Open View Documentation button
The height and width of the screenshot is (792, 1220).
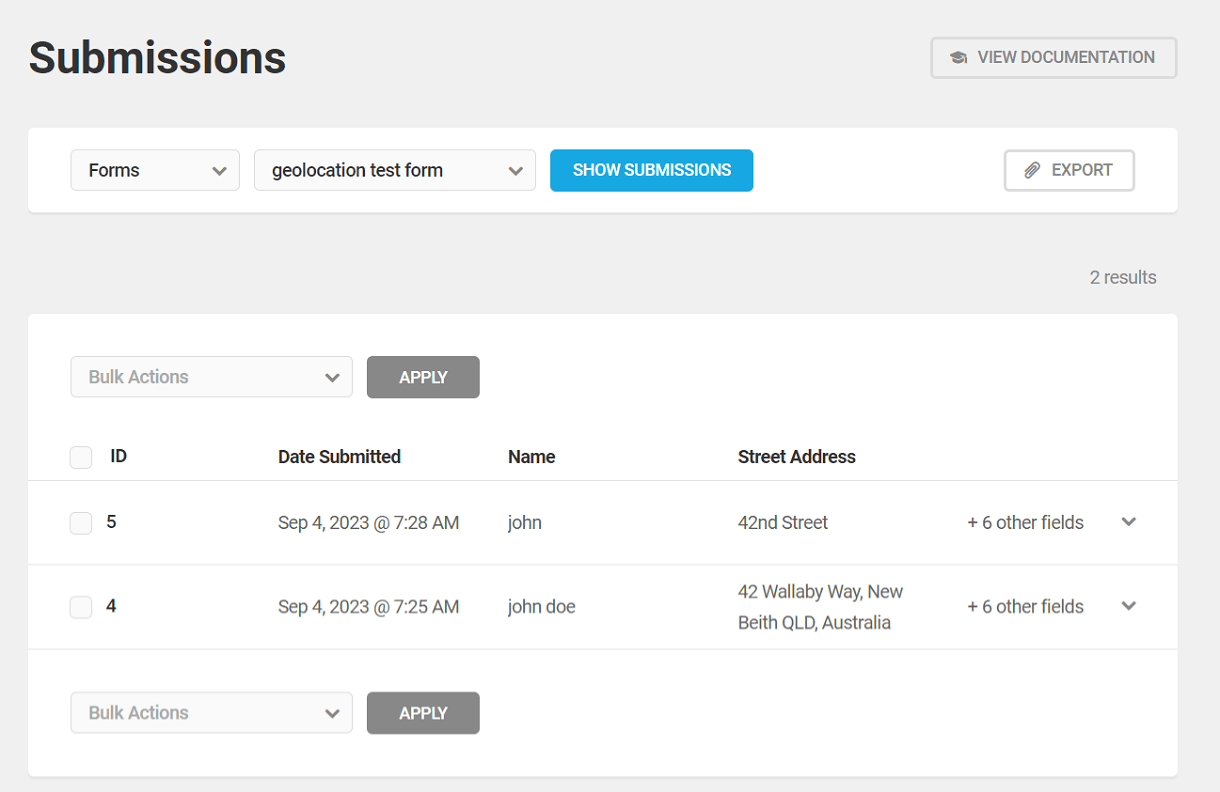pos(1054,58)
